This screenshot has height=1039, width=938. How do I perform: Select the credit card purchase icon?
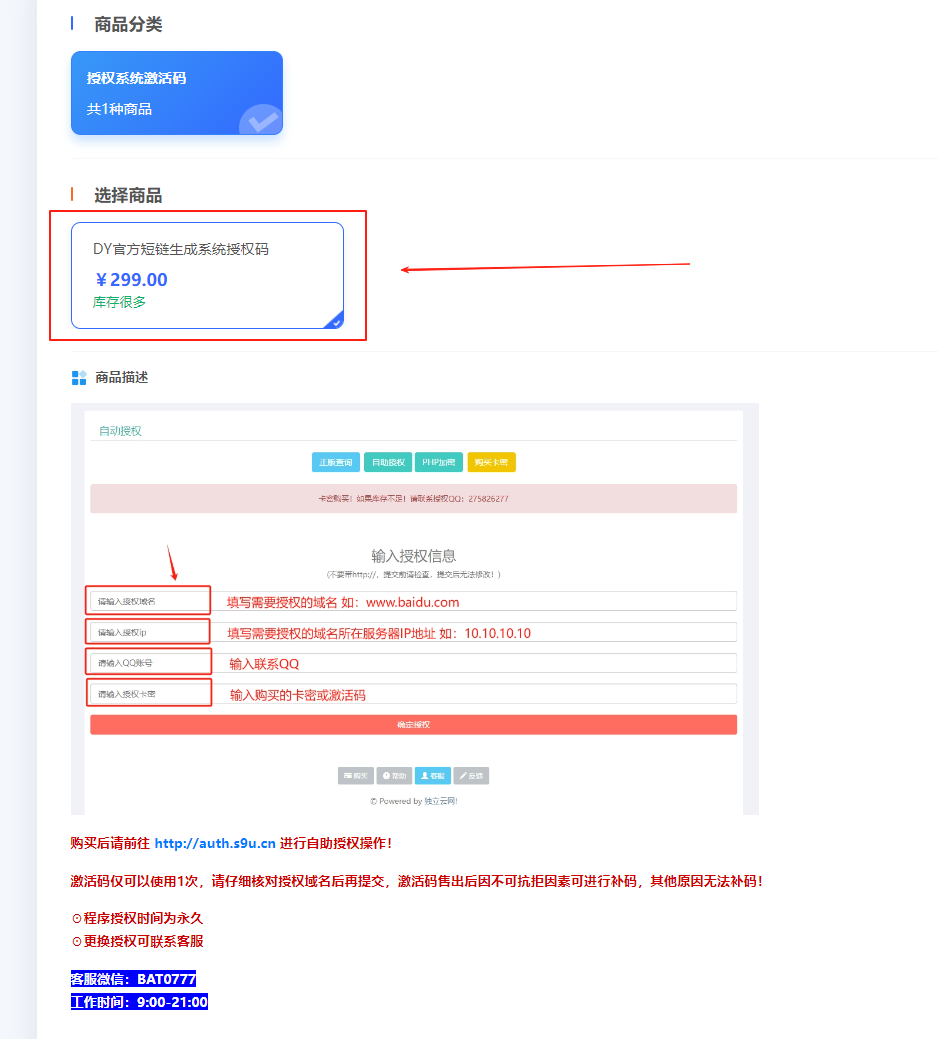348,775
